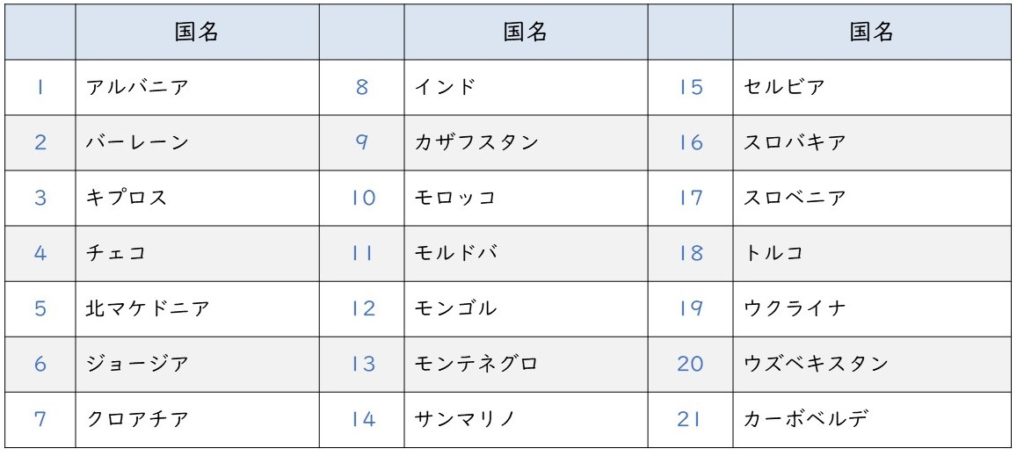The height and width of the screenshot is (456, 1024).
Task: Click the キプロス table entry
Action: click(197, 199)
